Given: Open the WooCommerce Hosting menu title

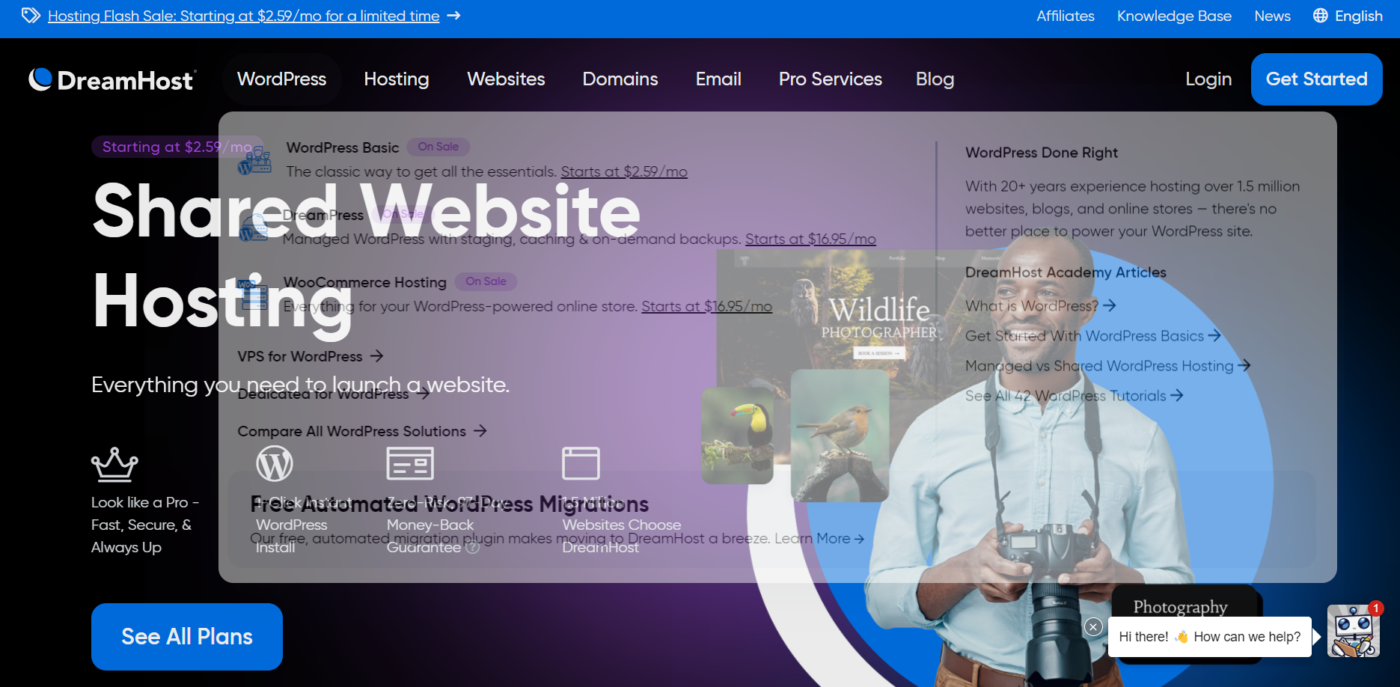Looking at the screenshot, I should tap(364, 282).
